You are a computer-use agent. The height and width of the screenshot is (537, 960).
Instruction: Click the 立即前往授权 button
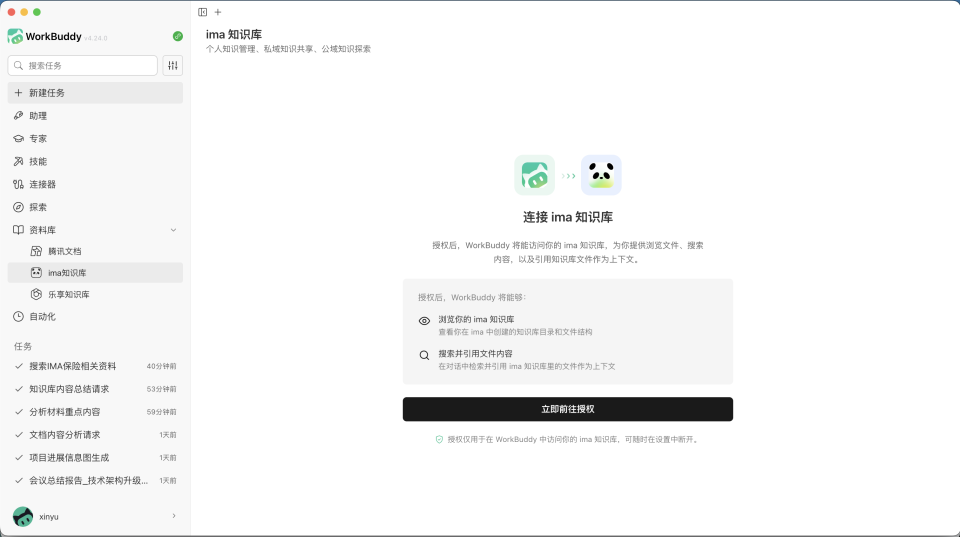[x=568, y=409]
